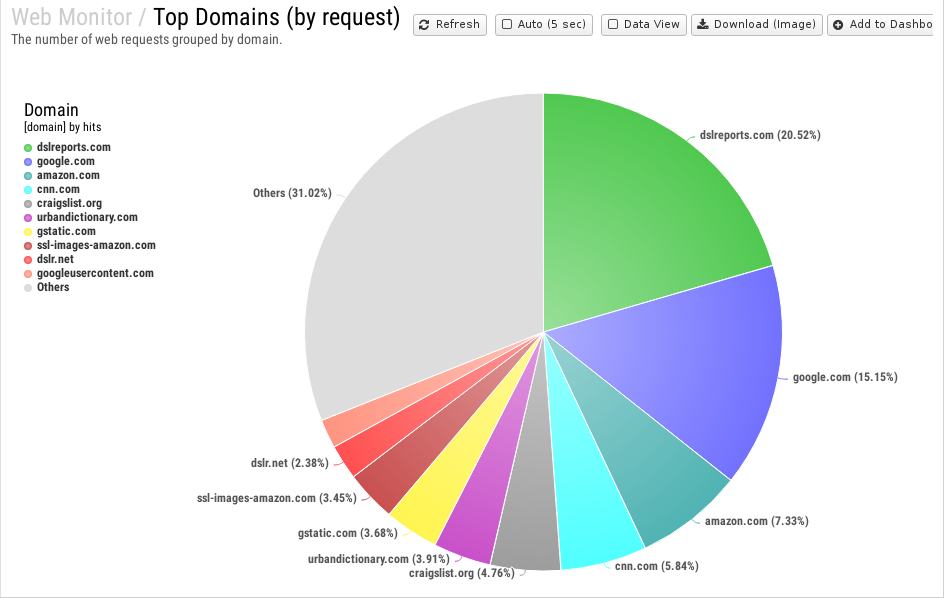The width and height of the screenshot is (944, 598).
Task: Select dslreports.com in the legend
Action: (73, 147)
